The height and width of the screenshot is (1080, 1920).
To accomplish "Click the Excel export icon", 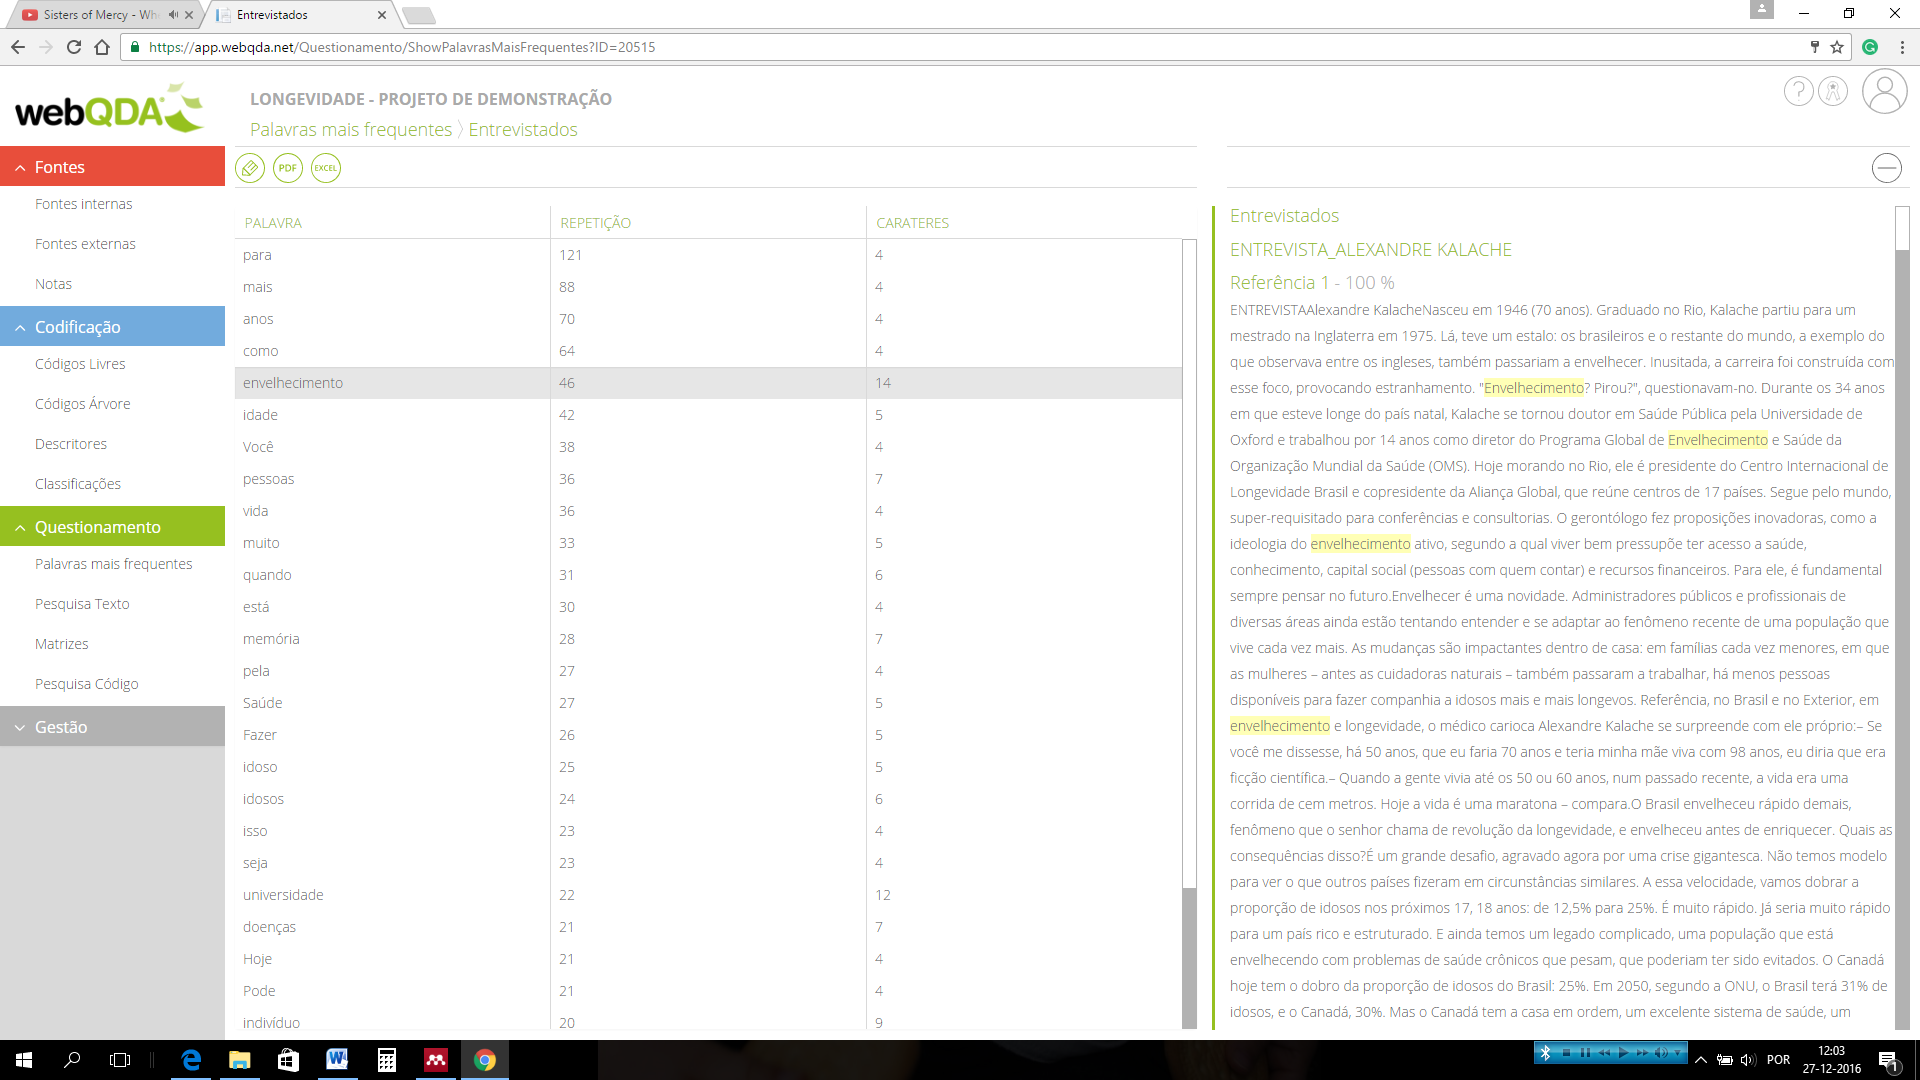I will click(326, 167).
